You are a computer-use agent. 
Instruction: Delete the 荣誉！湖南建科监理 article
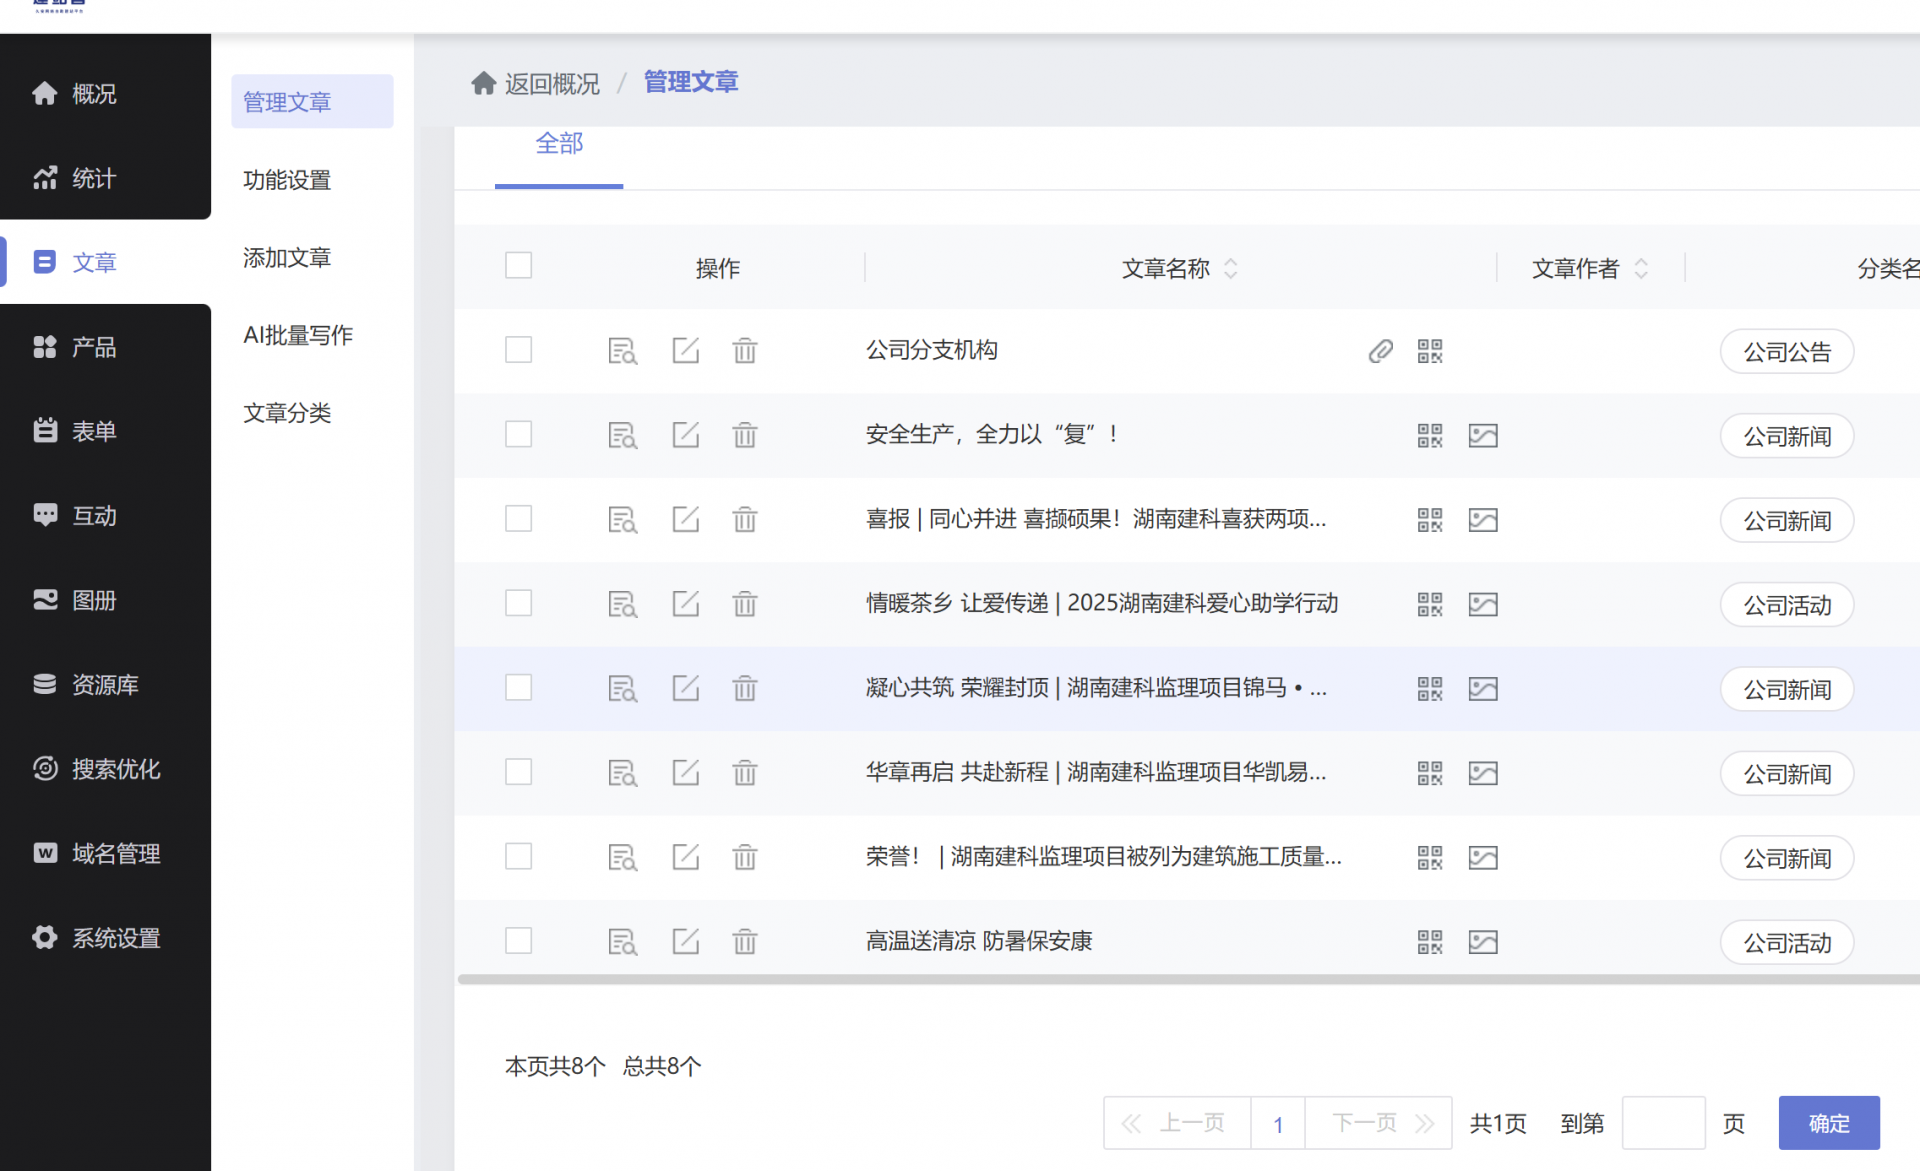[745, 858]
